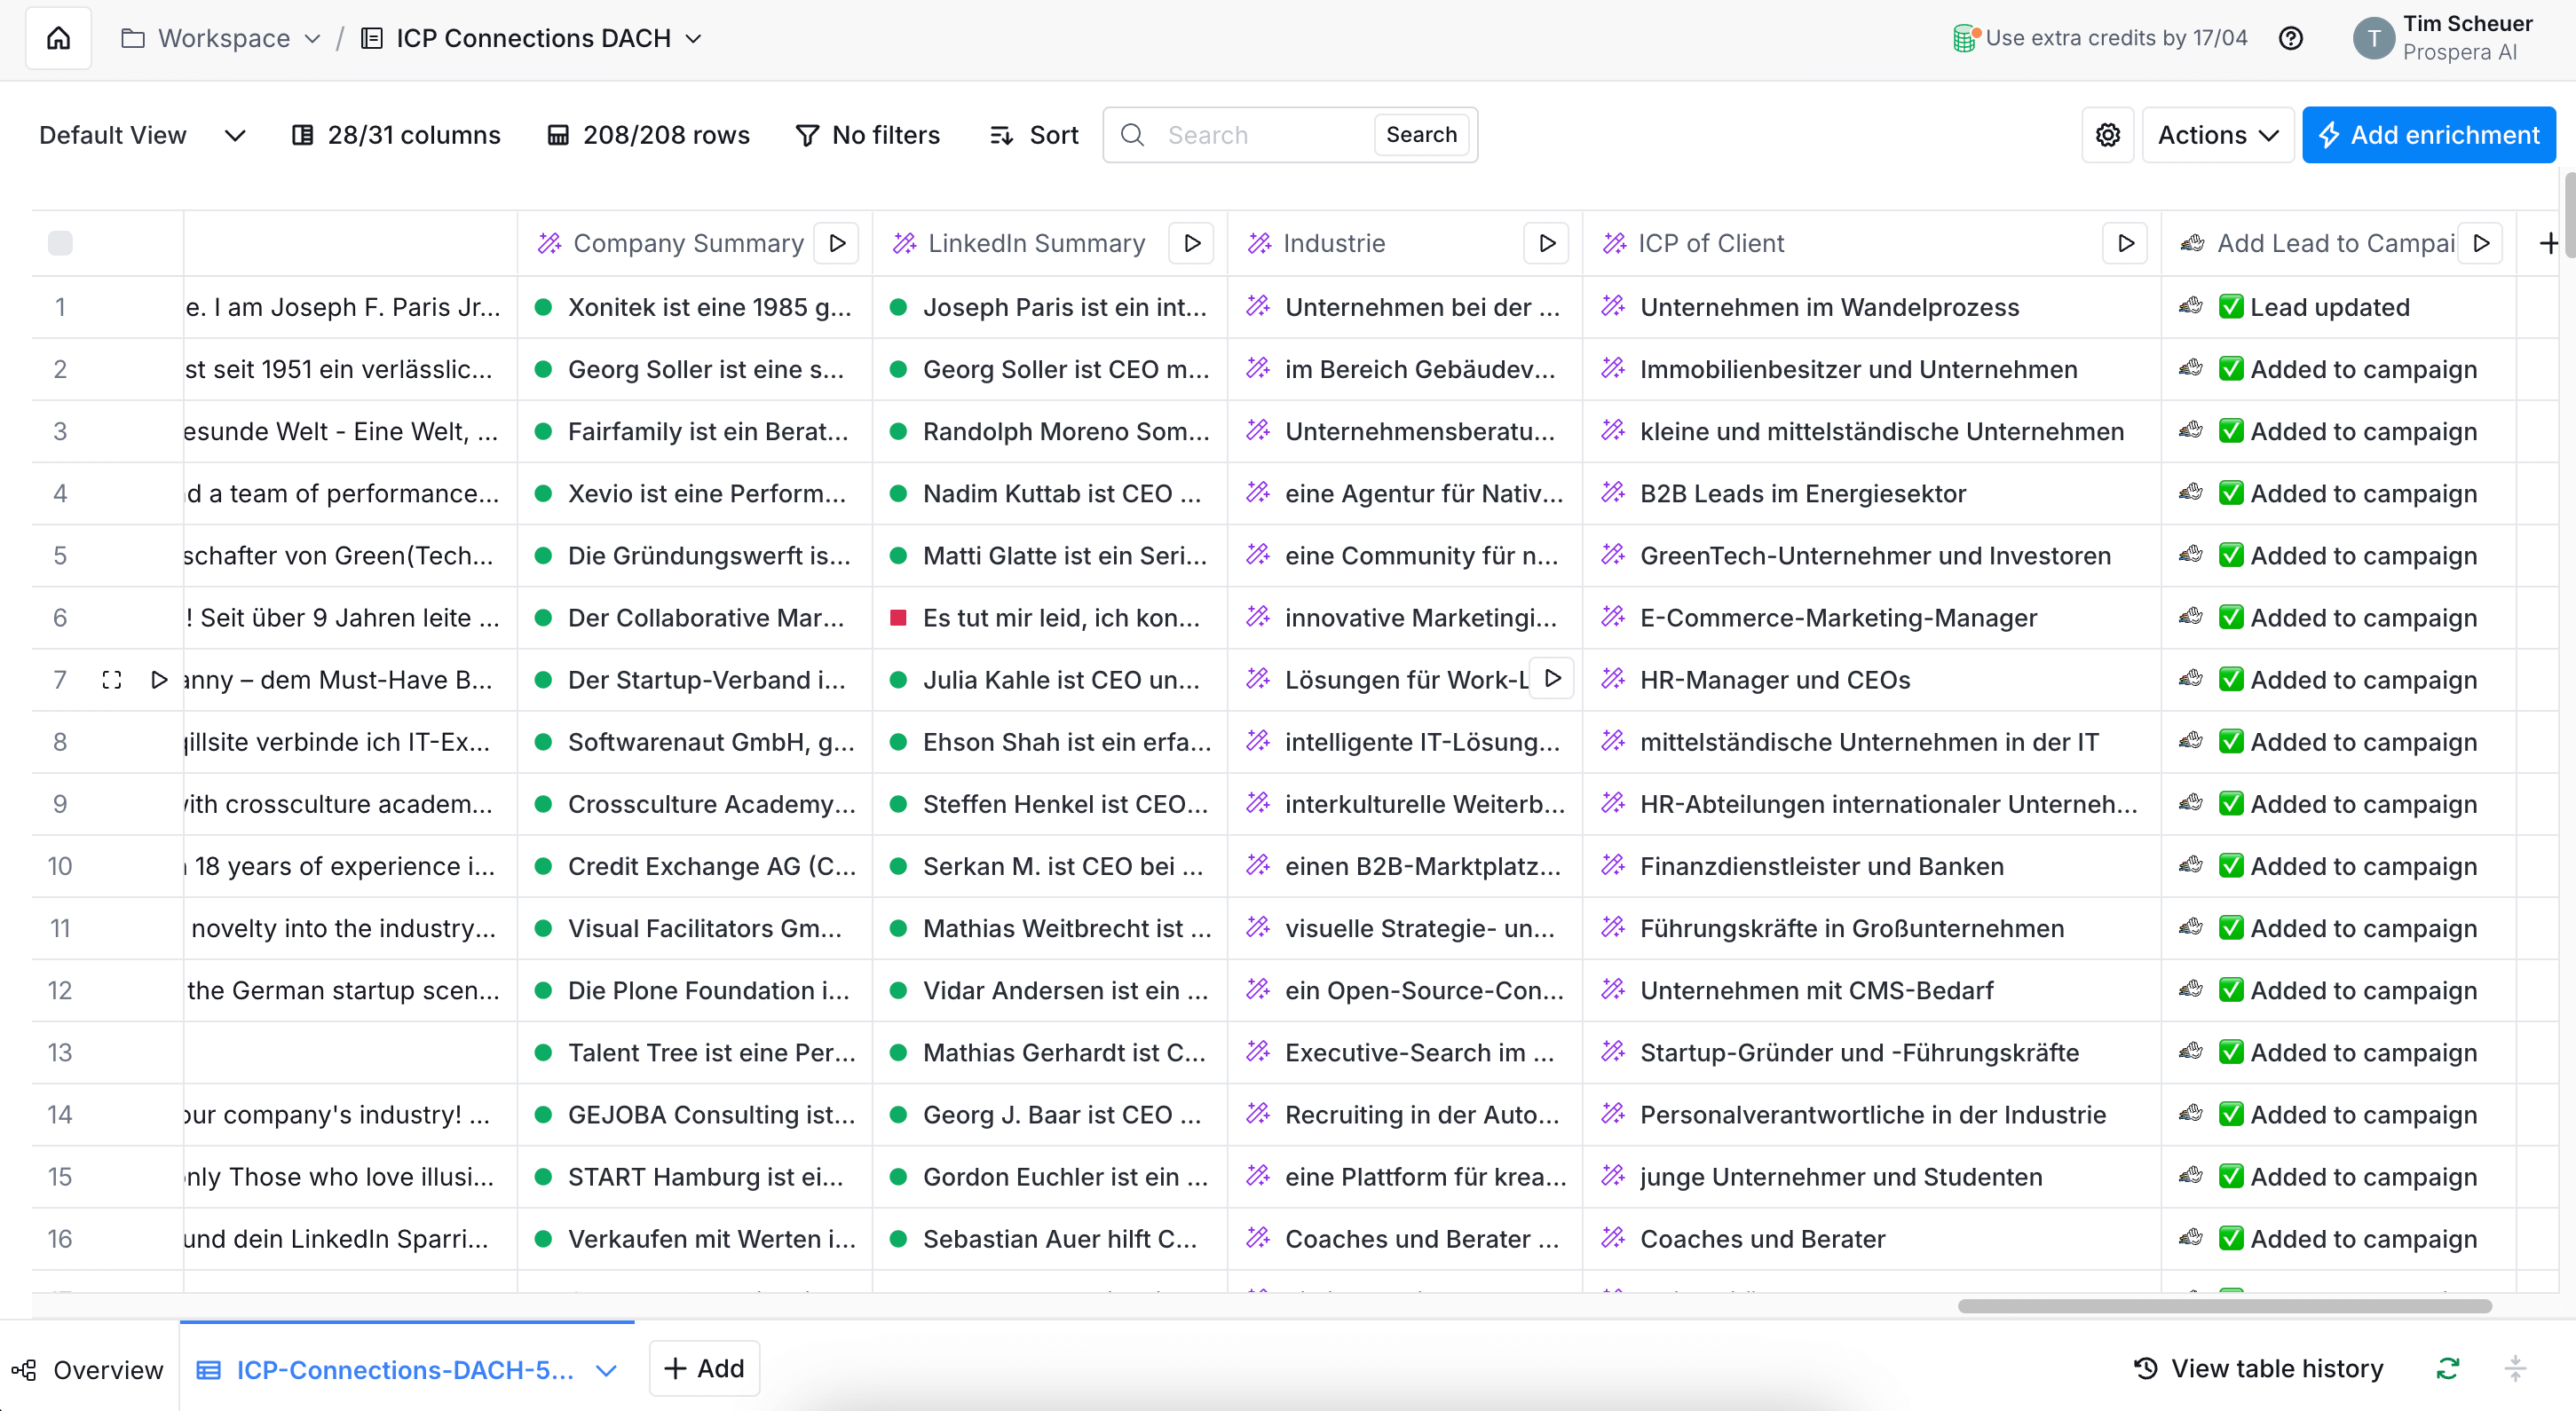Click the horizontal table scrollbar
This screenshot has height=1411, width=2576.
tap(2224, 1306)
